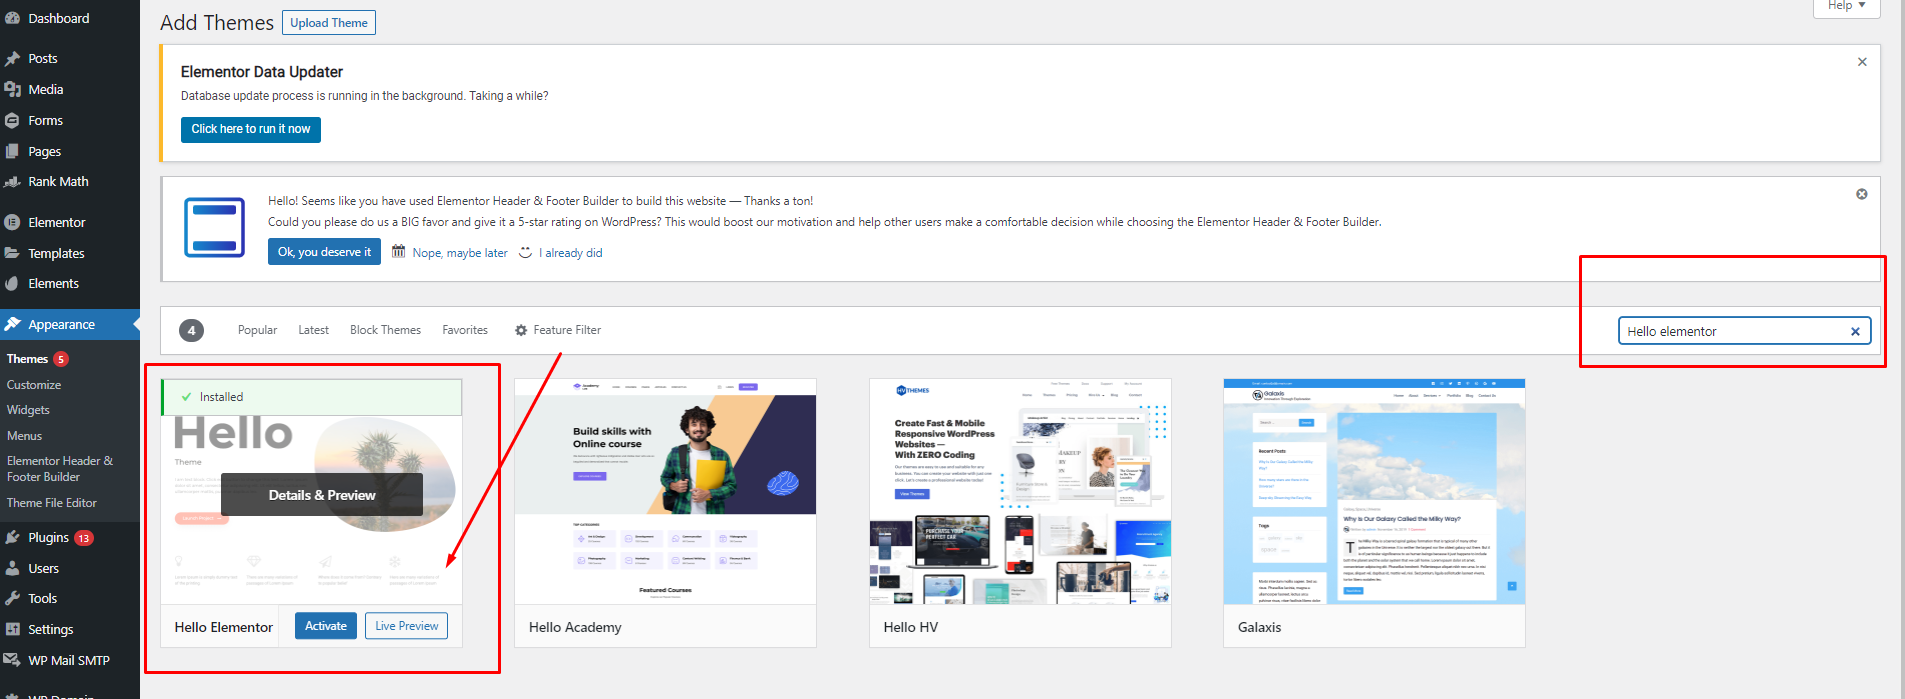Open Live Preview for Hello Elementor
Viewport: 1905px width, 699px height.
(x=406, y=626)
